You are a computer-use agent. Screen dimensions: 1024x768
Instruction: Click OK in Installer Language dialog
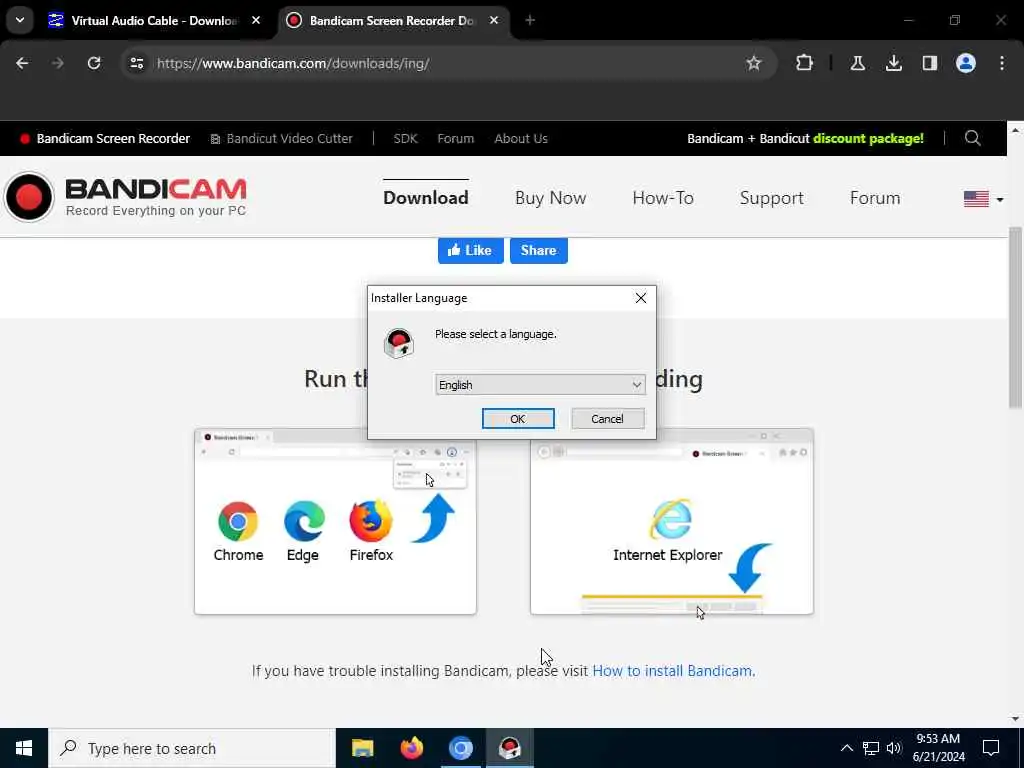pos(518,419)
